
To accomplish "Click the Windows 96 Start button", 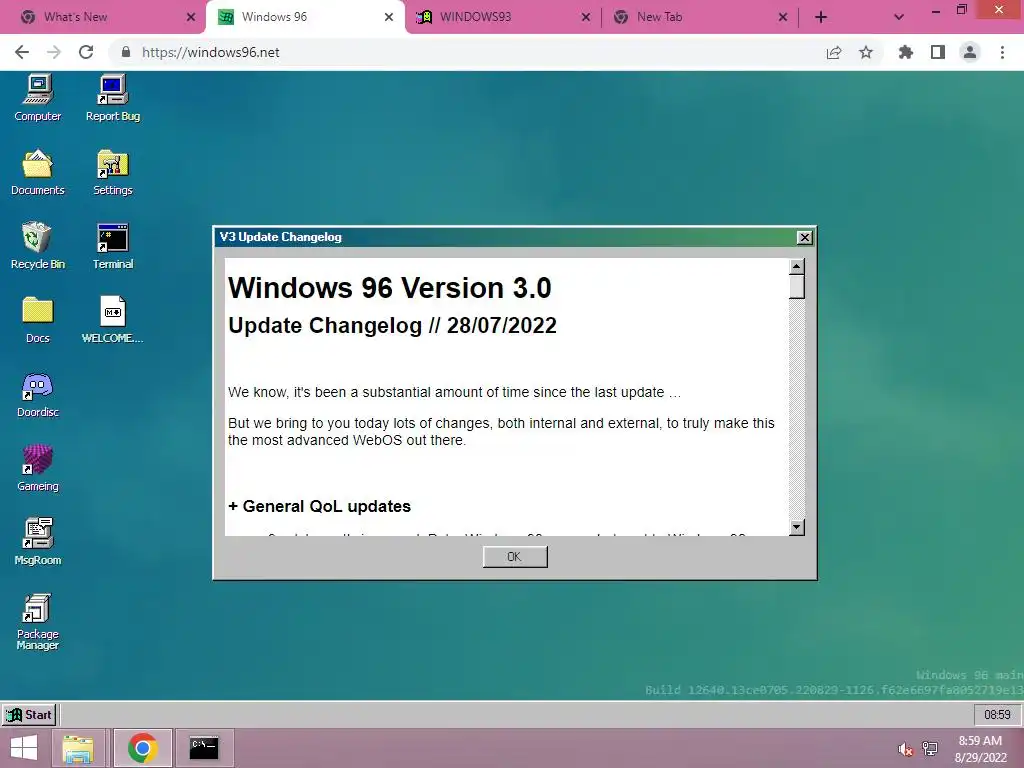I will tap(29, 714).
